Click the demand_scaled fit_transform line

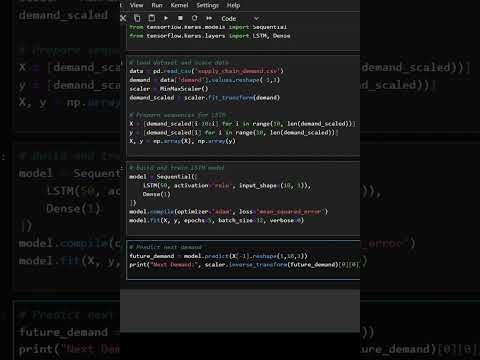[205, 98]
